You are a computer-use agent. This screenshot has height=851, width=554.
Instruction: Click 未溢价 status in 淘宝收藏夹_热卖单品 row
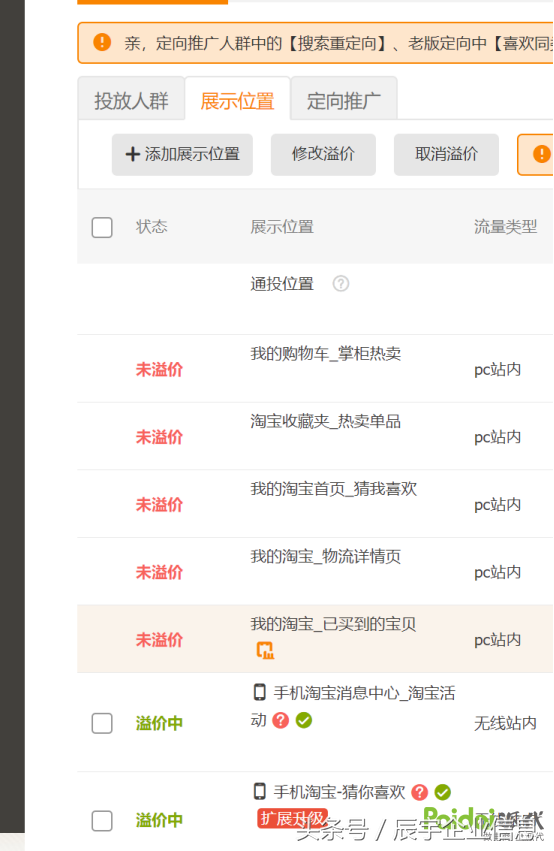coord(159,437)
